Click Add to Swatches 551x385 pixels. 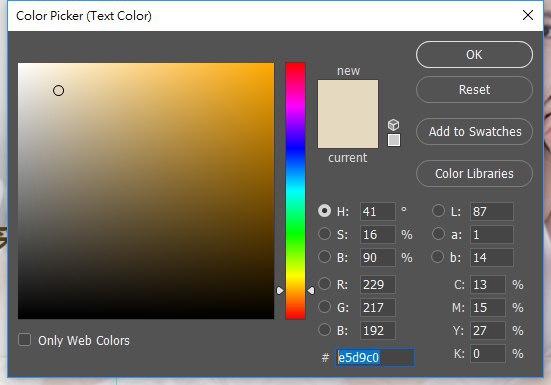474,132
